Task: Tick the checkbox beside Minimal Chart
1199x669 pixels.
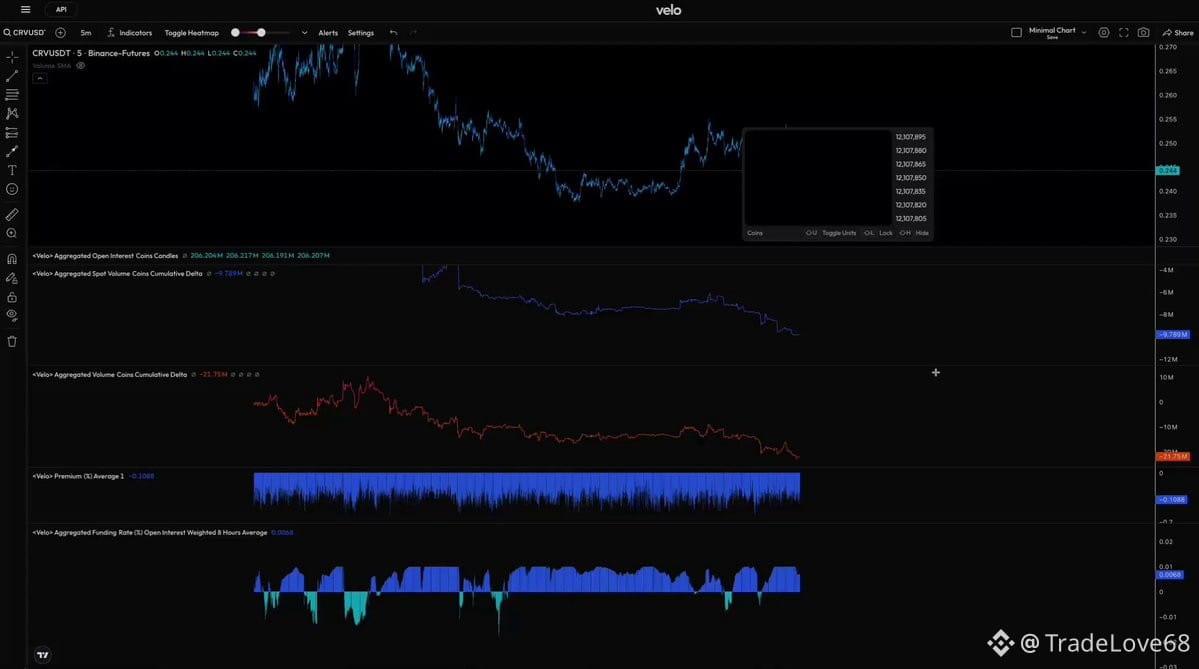Action: click(1016, 33)
